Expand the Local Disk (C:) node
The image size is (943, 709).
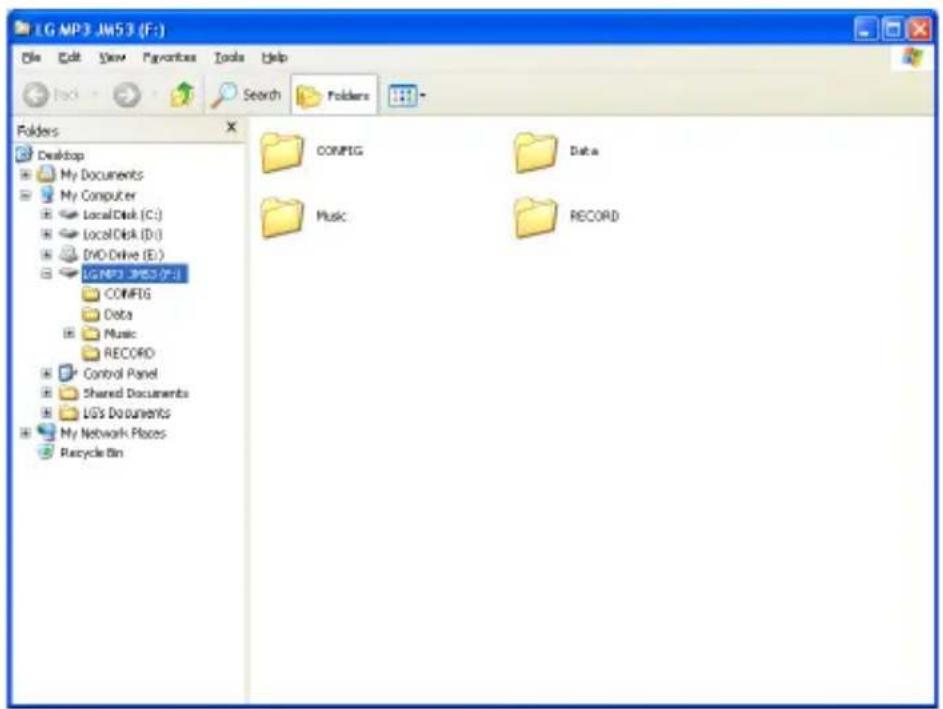tap(46, 215)
